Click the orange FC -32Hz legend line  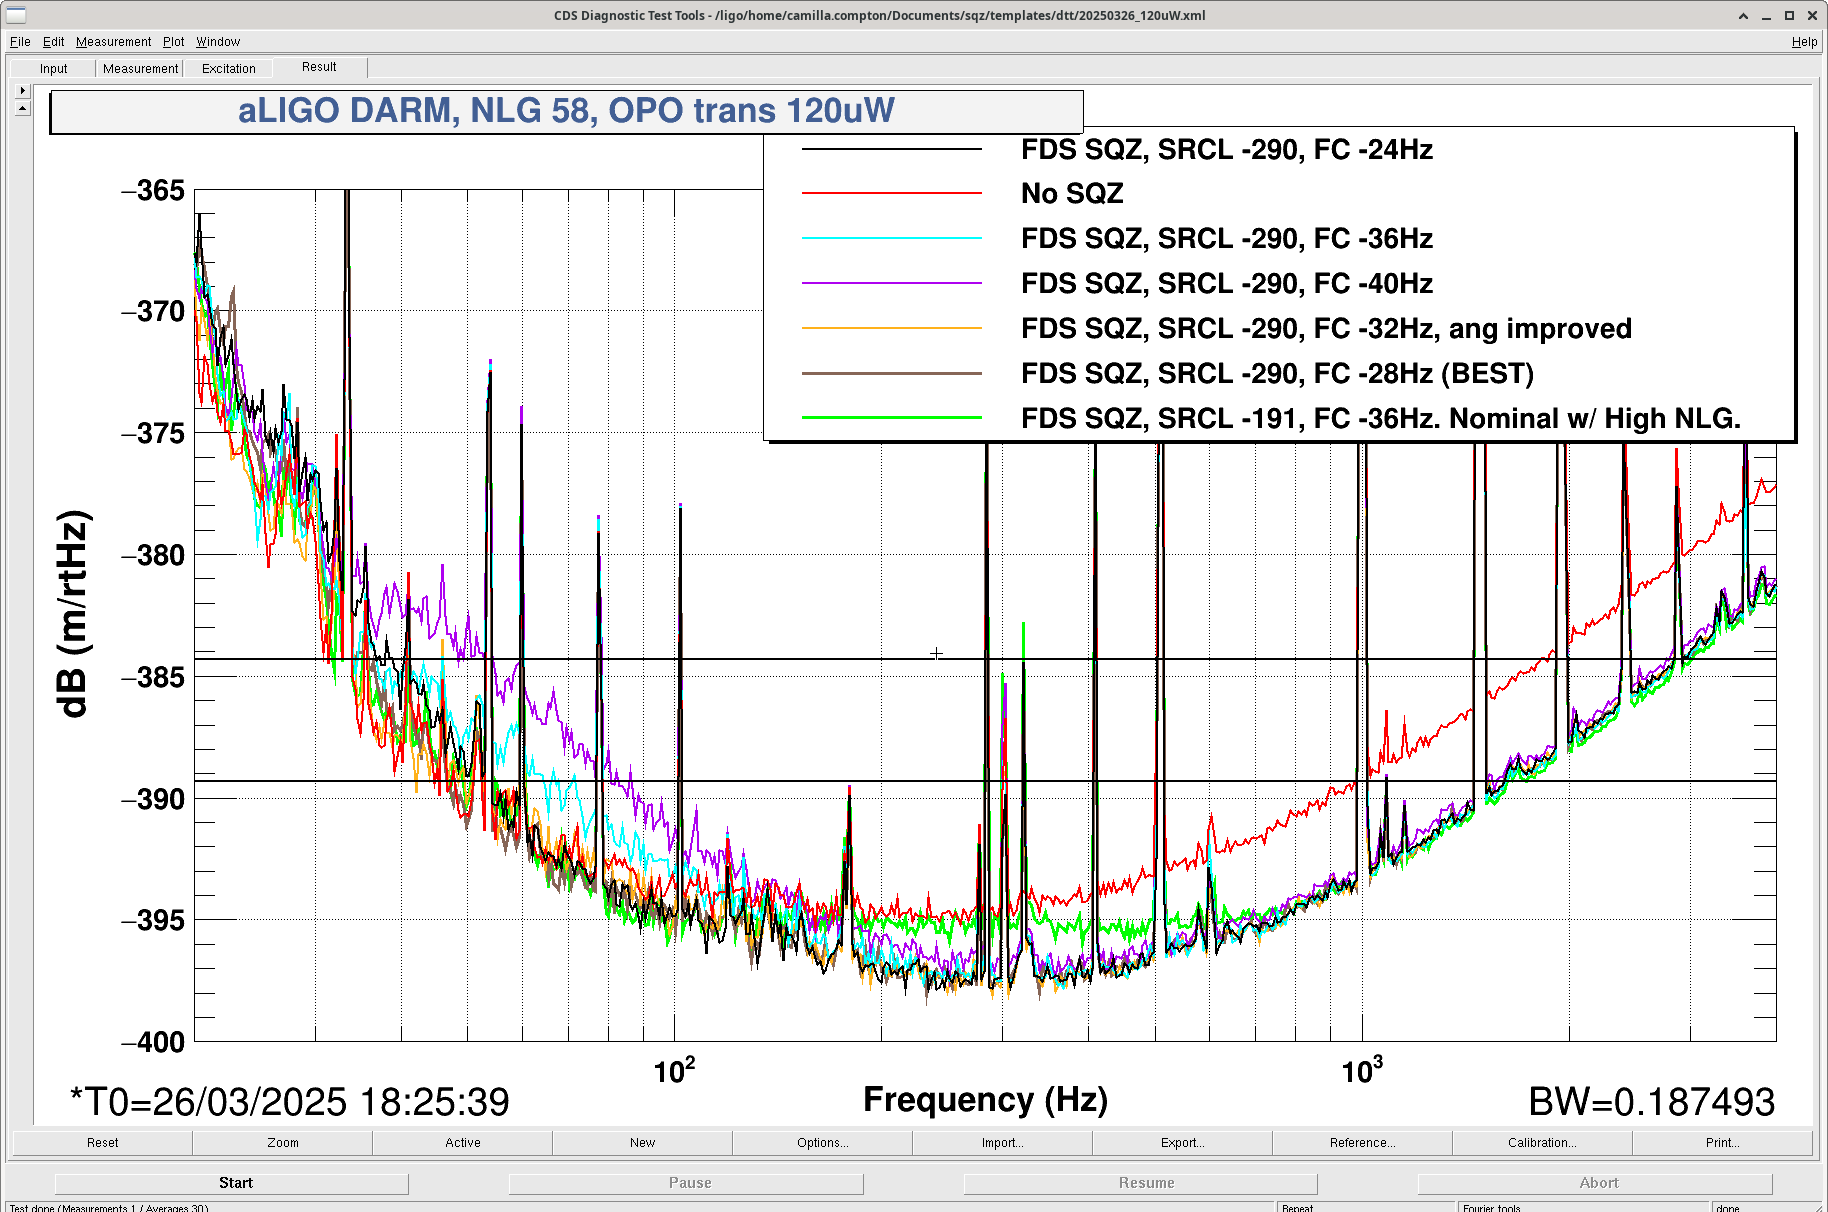point(891,328)
